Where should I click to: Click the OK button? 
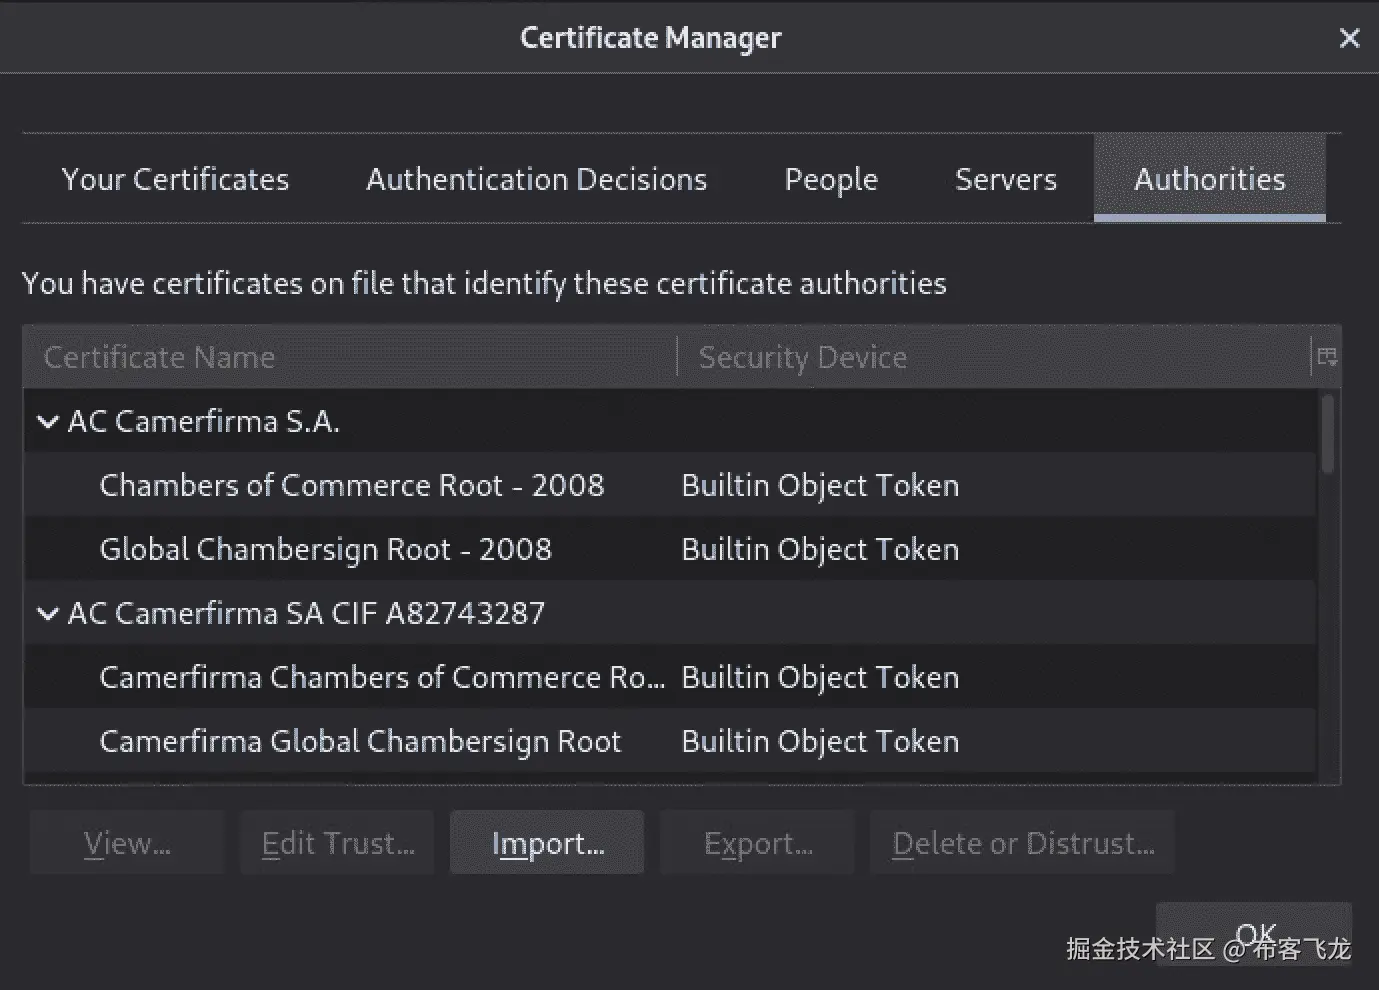point(1254,933)
